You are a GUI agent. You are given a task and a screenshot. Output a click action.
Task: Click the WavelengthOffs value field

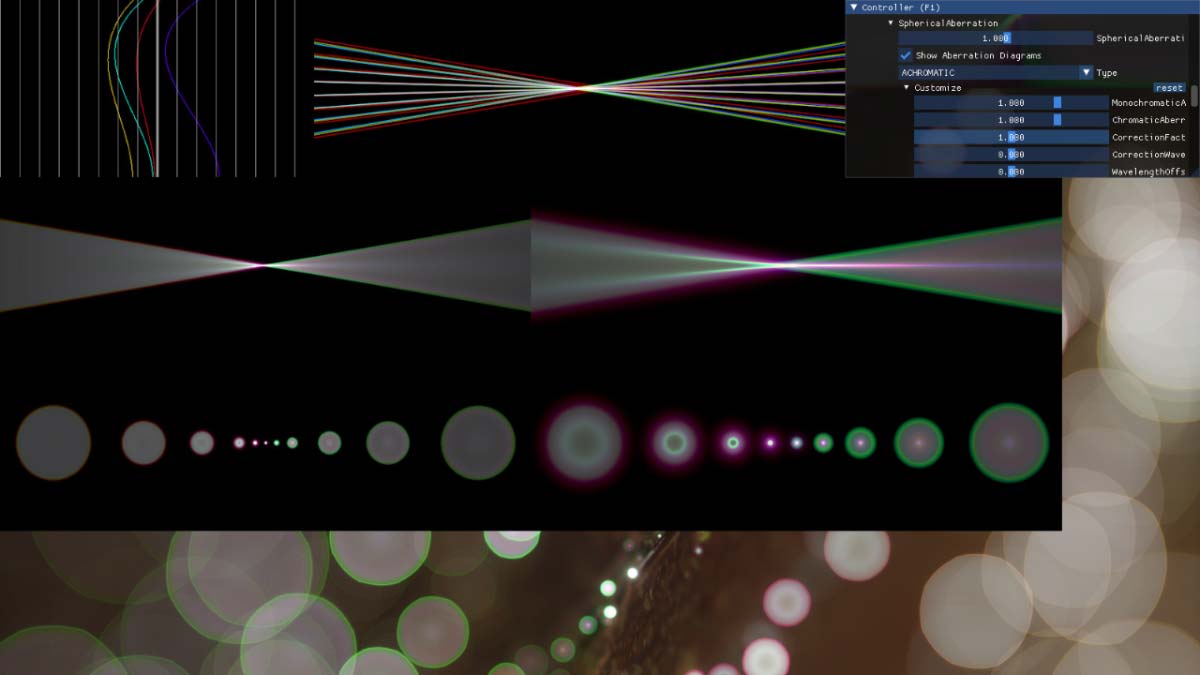coord(1010,172)
